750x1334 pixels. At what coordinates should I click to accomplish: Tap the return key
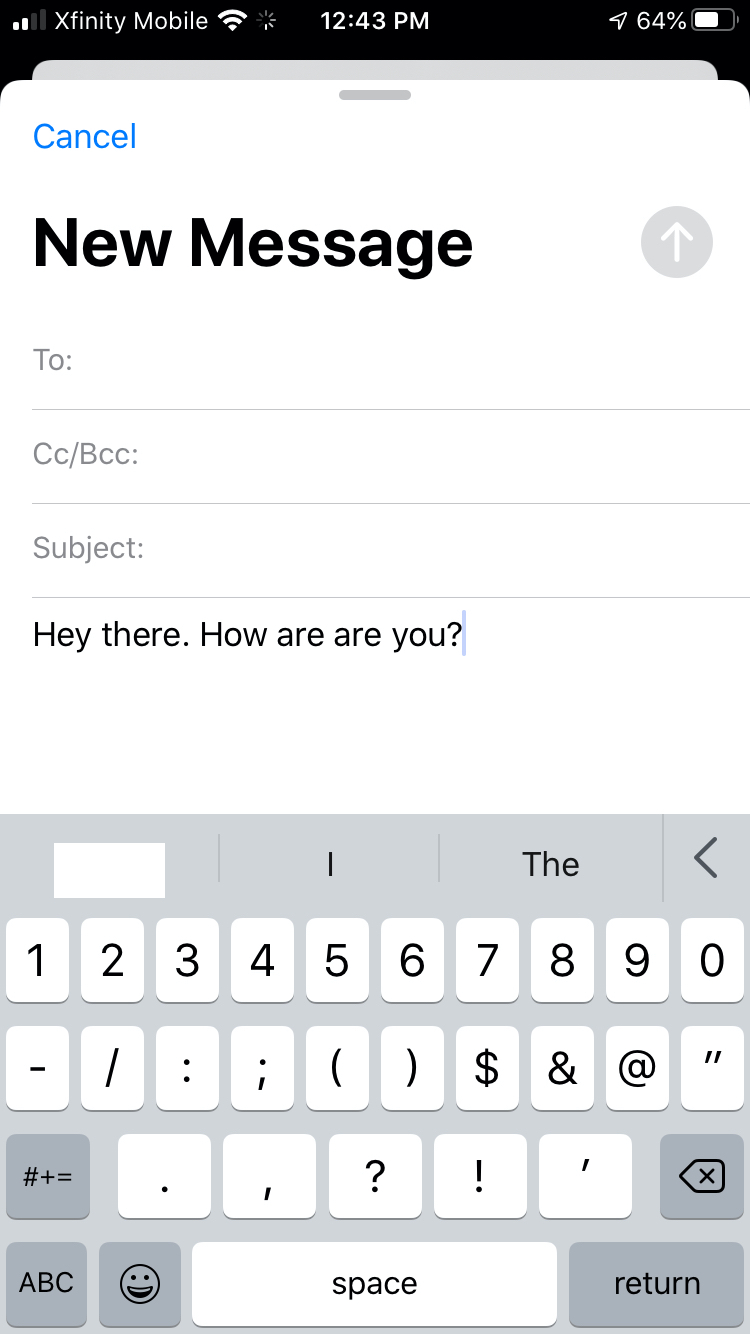pyautogui.click(x=657, y=1283)
